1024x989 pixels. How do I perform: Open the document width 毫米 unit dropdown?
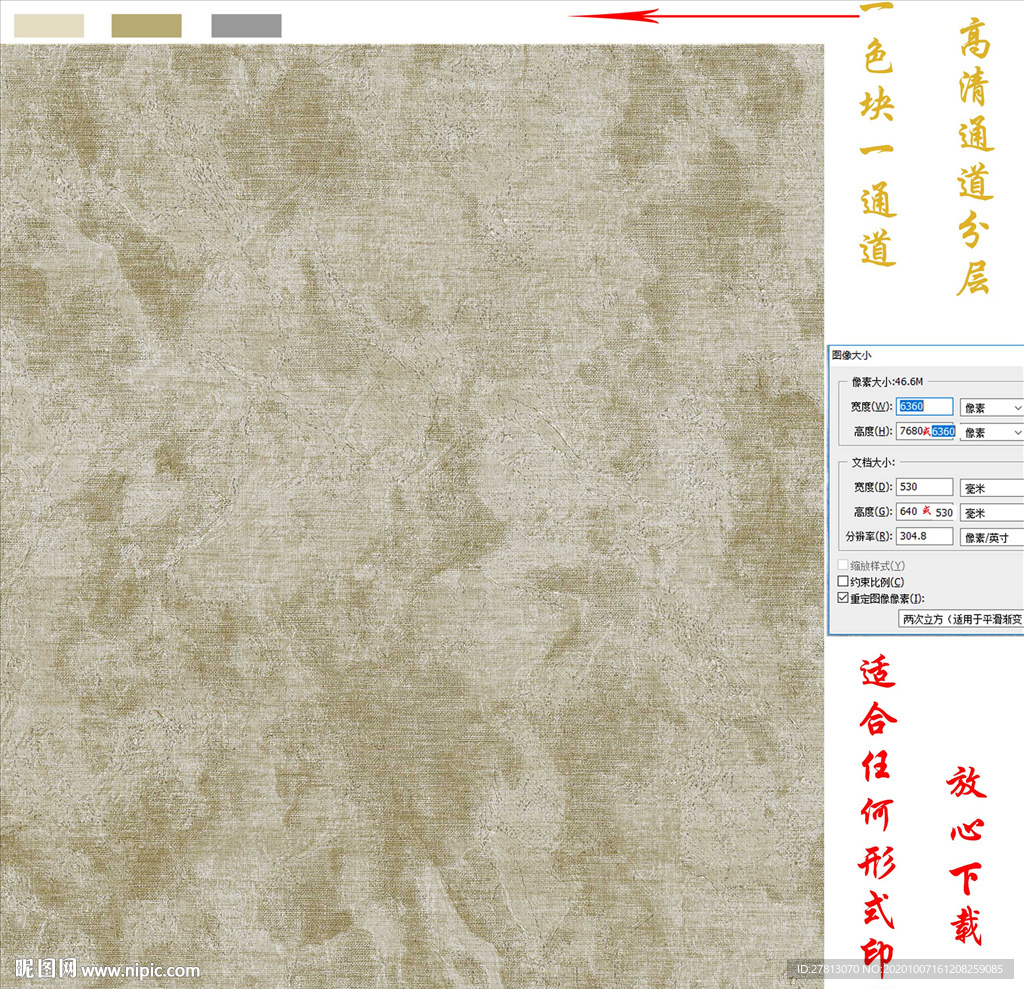tap(991, 487)
